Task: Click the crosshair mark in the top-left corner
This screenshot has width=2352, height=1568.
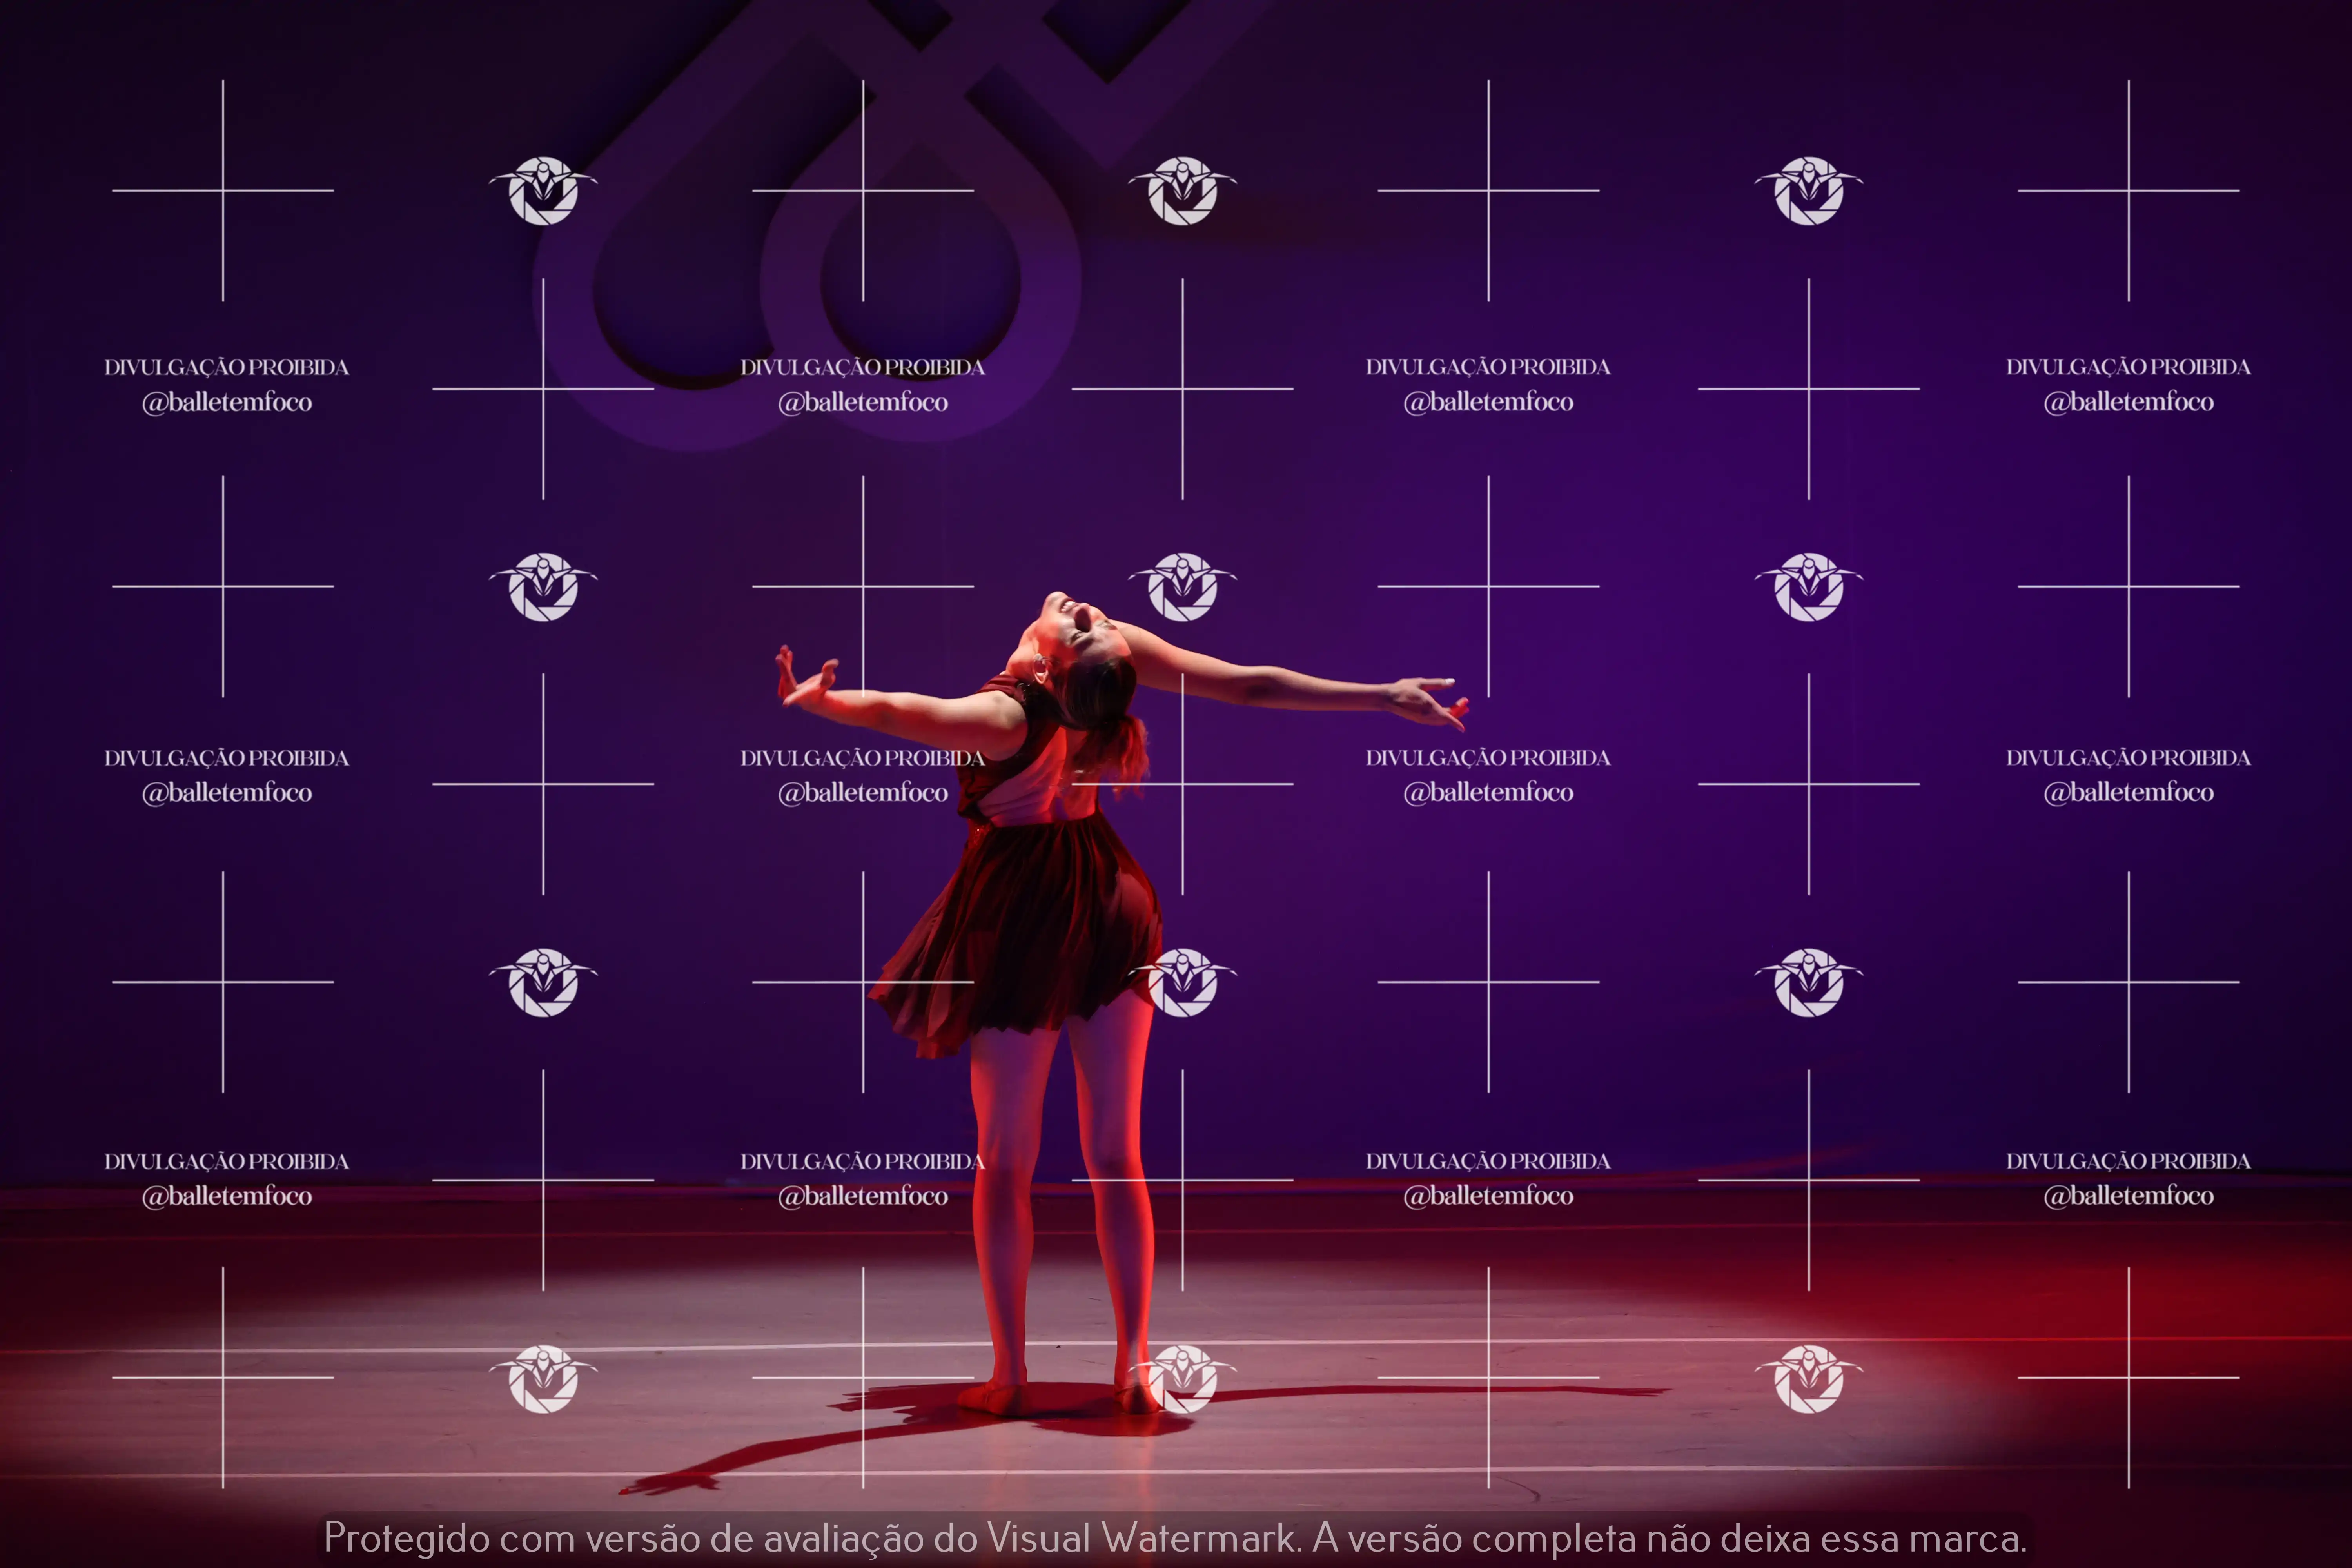Action: point(223,190)
